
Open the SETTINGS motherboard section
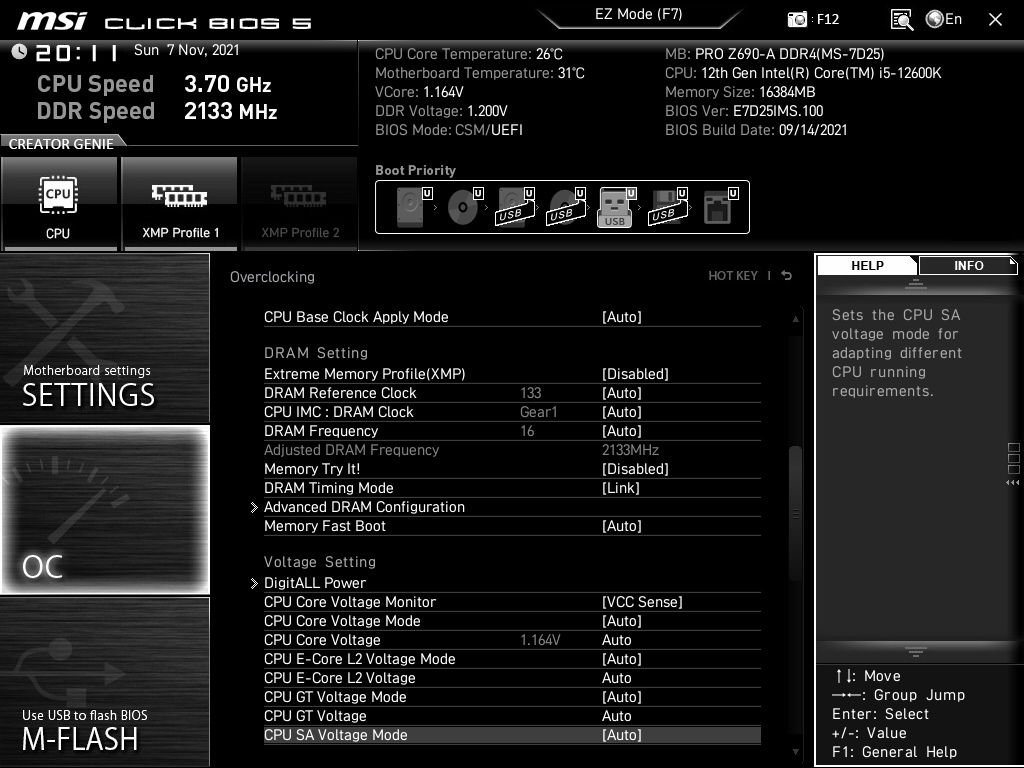point(105,338)
